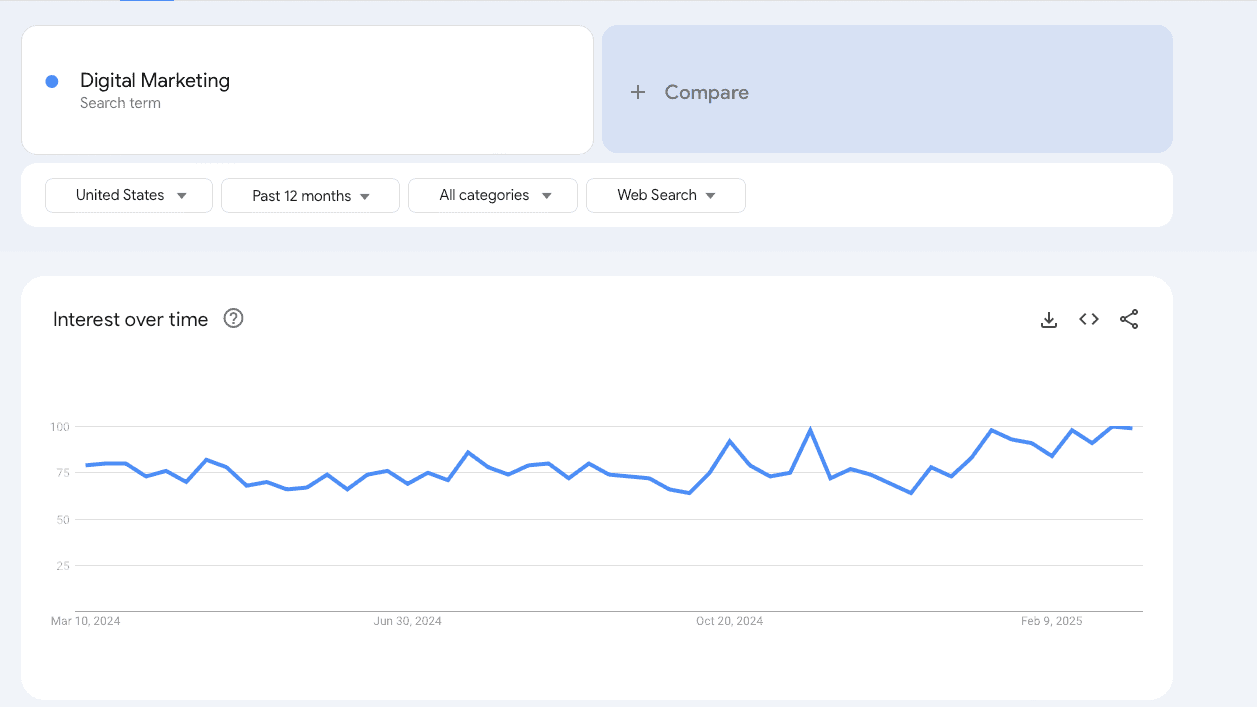Click the Feb 9, 2025 axis label
The image size is (1257, 707).
tap(1051, 621)
